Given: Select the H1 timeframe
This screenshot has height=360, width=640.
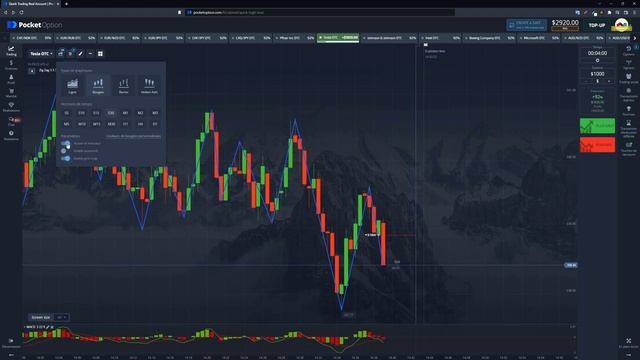Looking at the screenshot, I should coord(125,124).
